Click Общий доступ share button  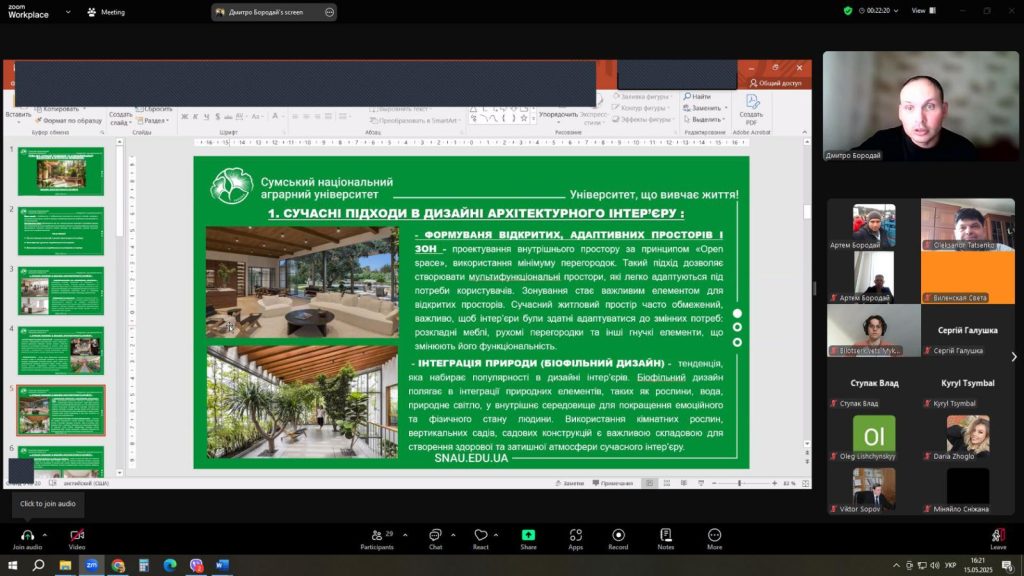pyautogui.click(x=775, y=83)
